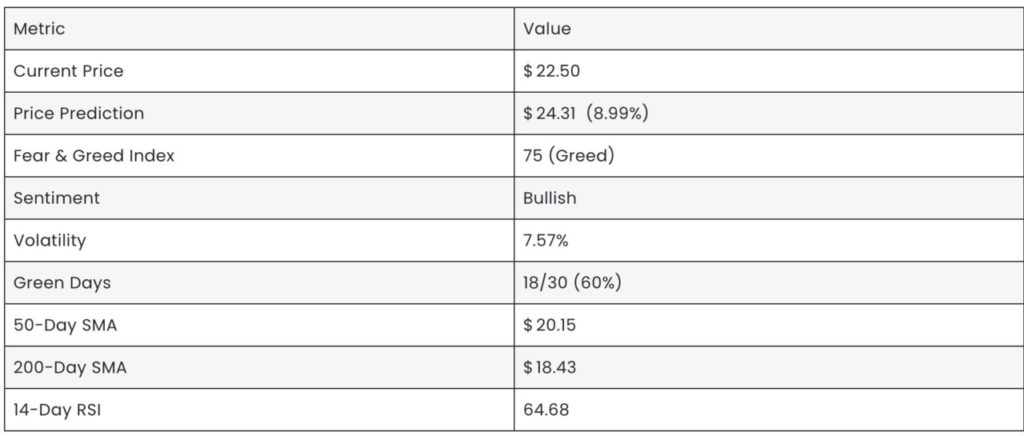The width and height of the screenshot is (1024, 436).
Task: Select the Volatility row label
Action: (x=49, y=240)
